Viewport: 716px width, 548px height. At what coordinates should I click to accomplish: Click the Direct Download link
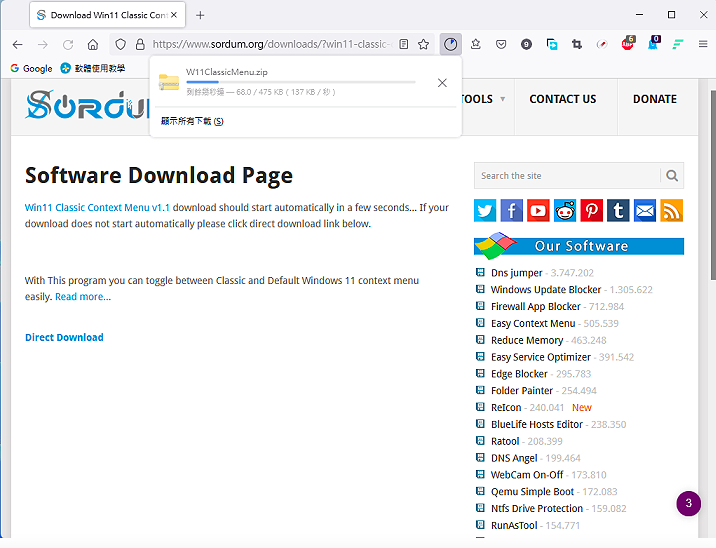click(64, 337)
